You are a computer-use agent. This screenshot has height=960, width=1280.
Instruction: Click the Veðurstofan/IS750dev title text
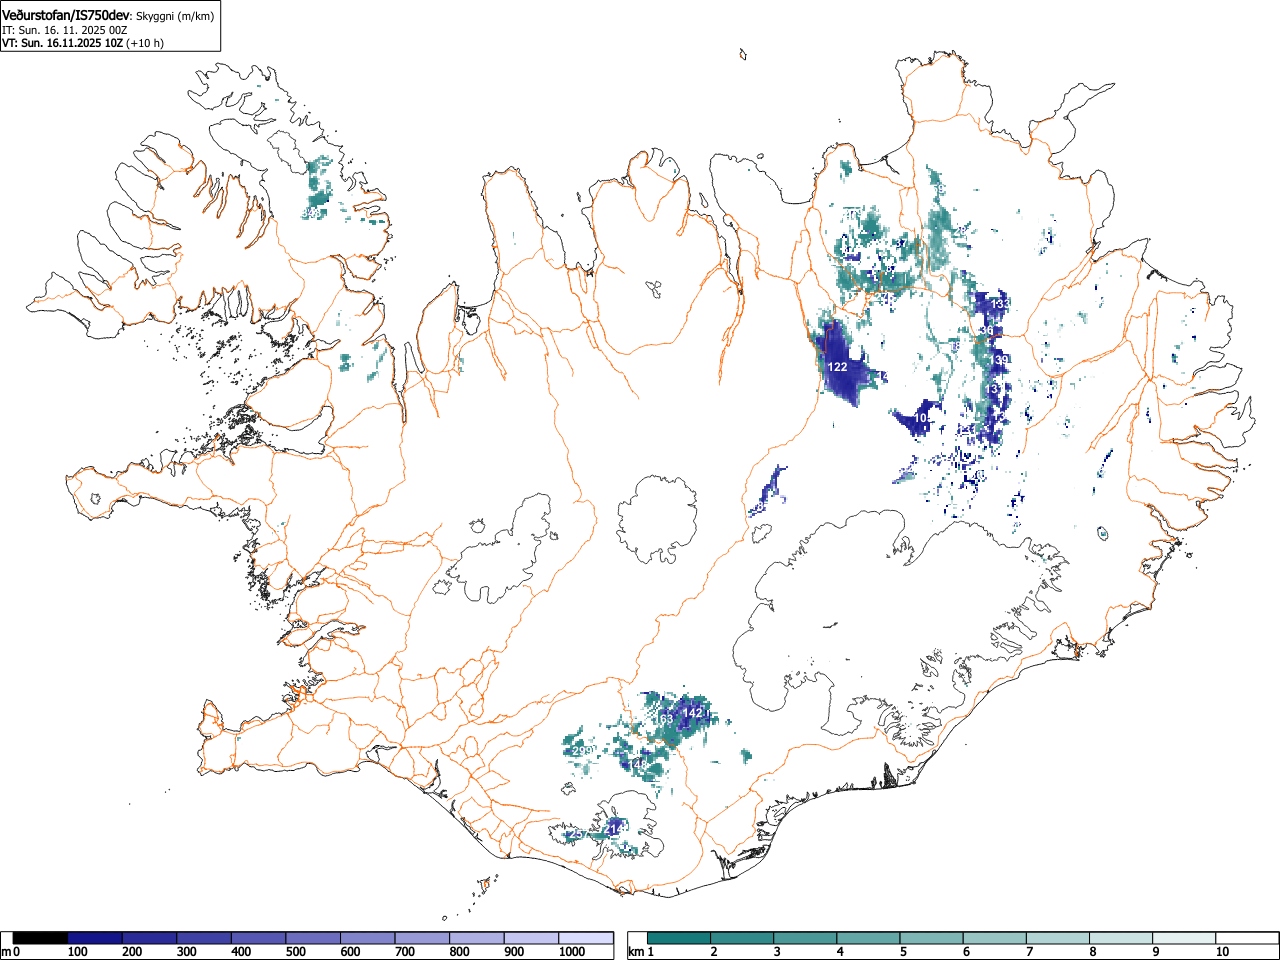click(x=66, y=15)
